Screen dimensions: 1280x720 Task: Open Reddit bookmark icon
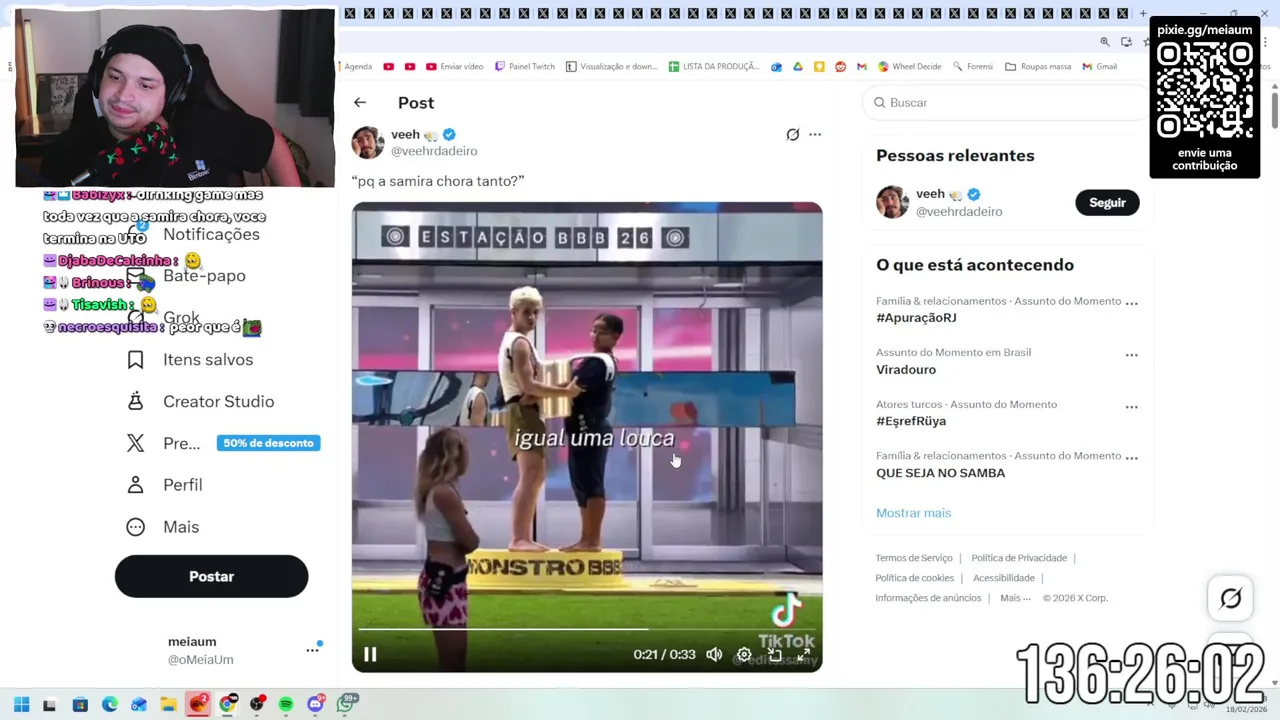[x=840, y=66]
